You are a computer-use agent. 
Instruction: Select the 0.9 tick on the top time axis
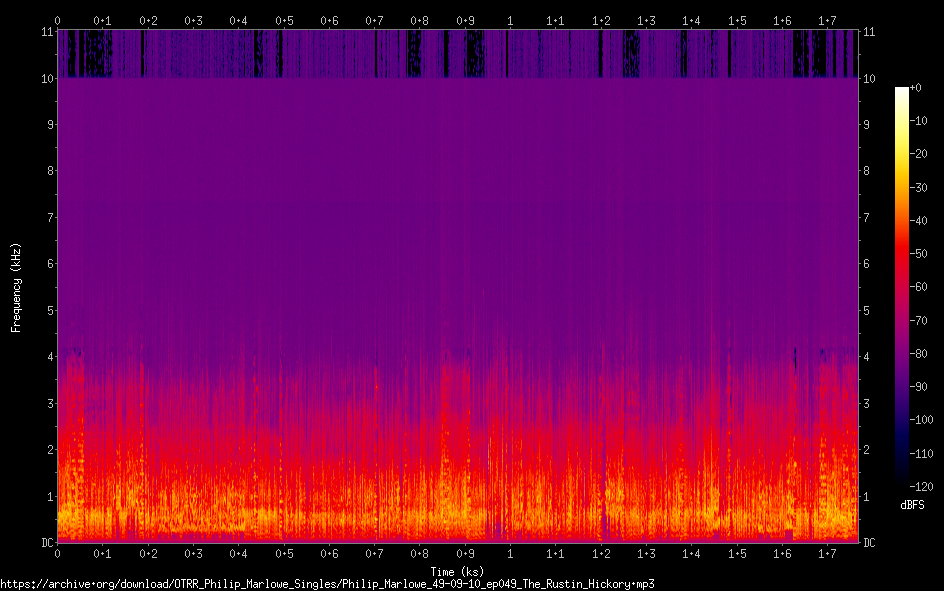coord(465,20)
